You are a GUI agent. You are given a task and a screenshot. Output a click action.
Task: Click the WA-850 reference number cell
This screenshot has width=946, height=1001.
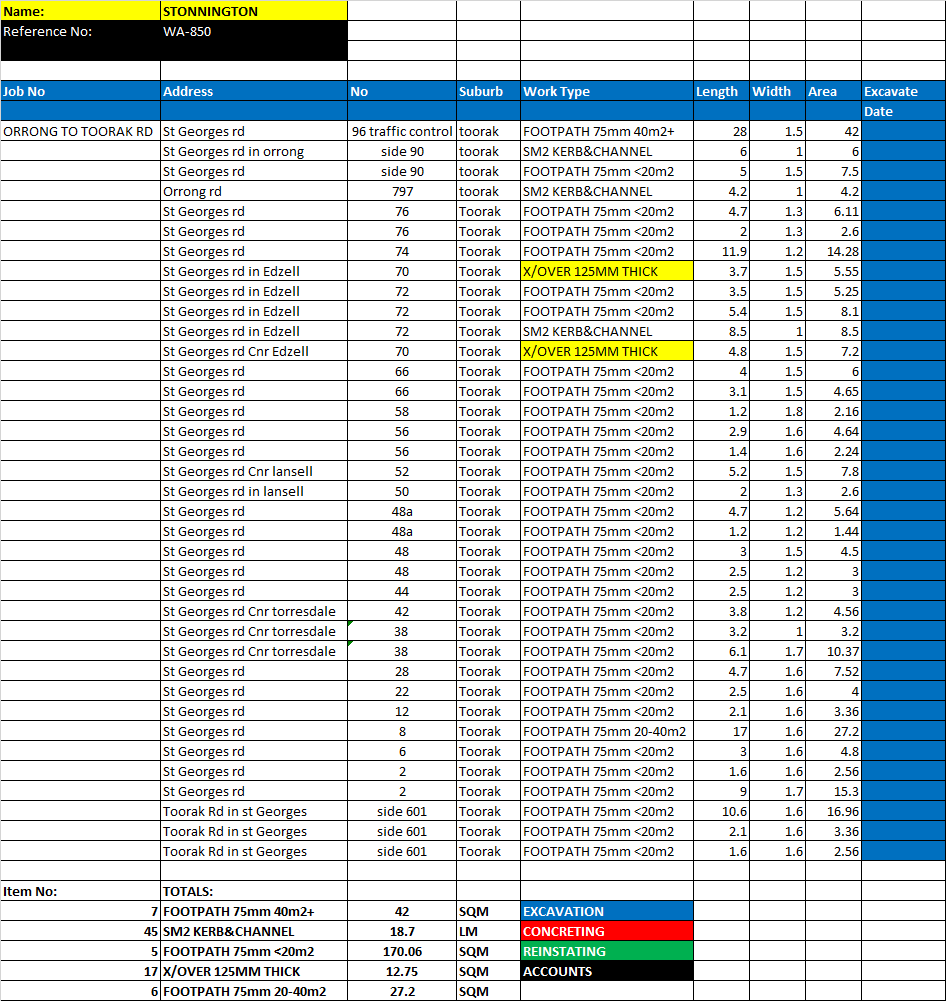(253, 31)
